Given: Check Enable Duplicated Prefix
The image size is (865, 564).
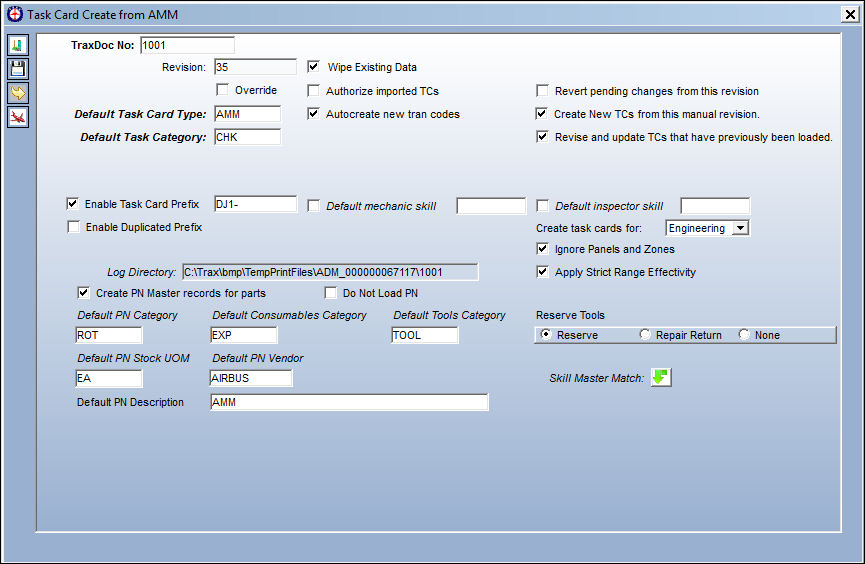Looking at the screenshot, I should (x=73, y=227).
